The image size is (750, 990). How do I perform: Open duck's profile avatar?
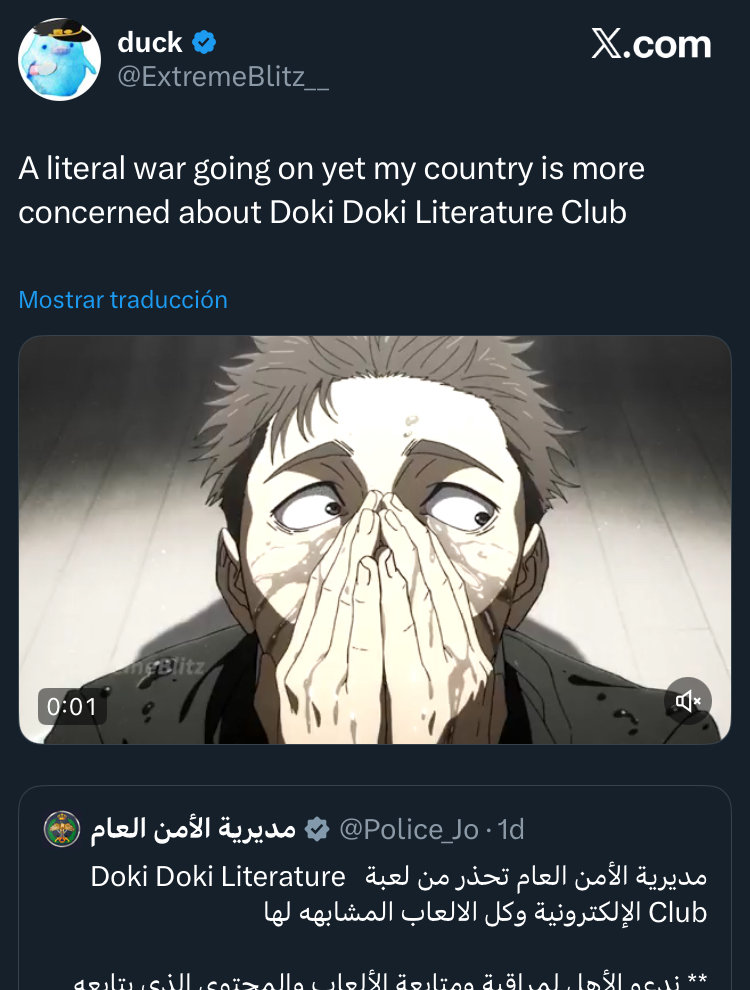click(59, 59)
